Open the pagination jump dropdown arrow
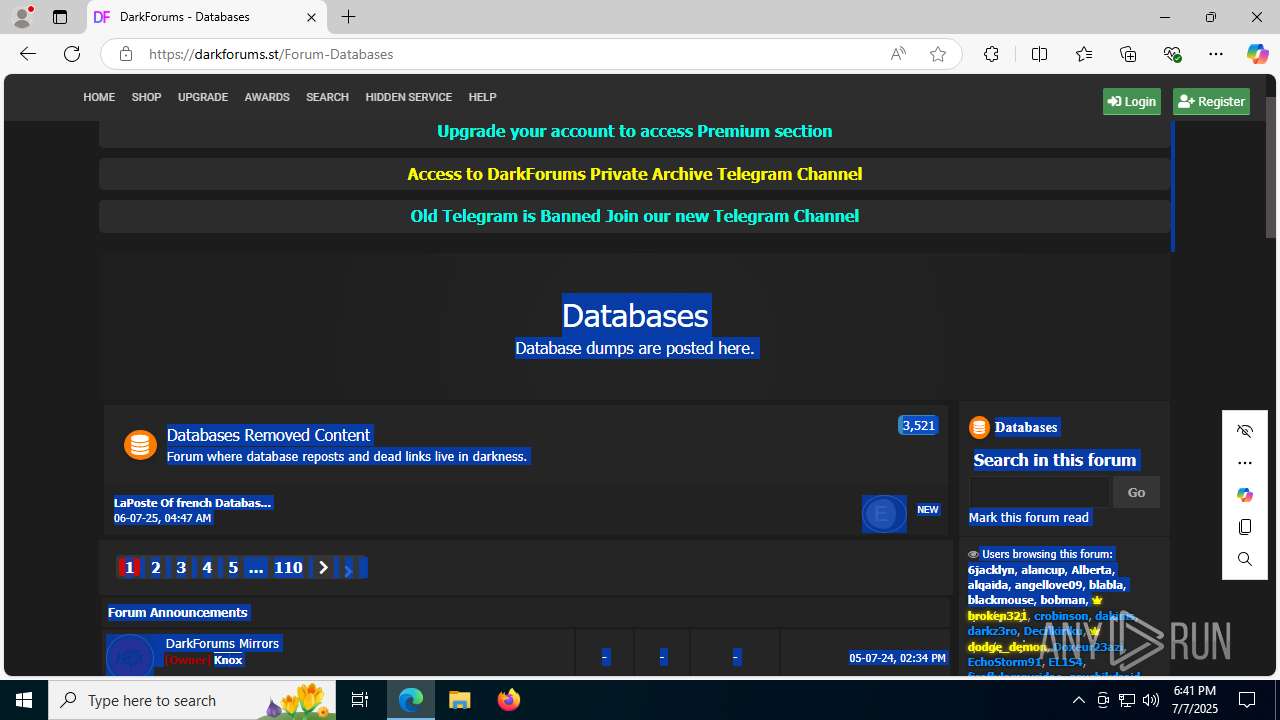 [x=348, y=569]
